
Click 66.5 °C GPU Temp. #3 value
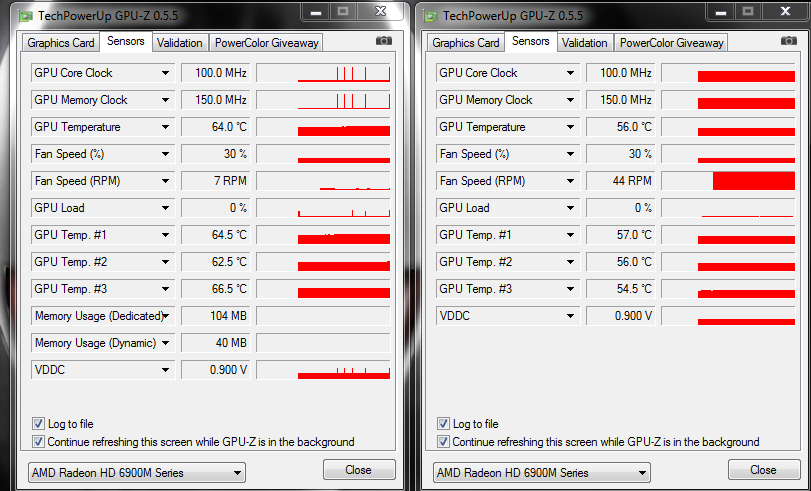tap(216, 289)
